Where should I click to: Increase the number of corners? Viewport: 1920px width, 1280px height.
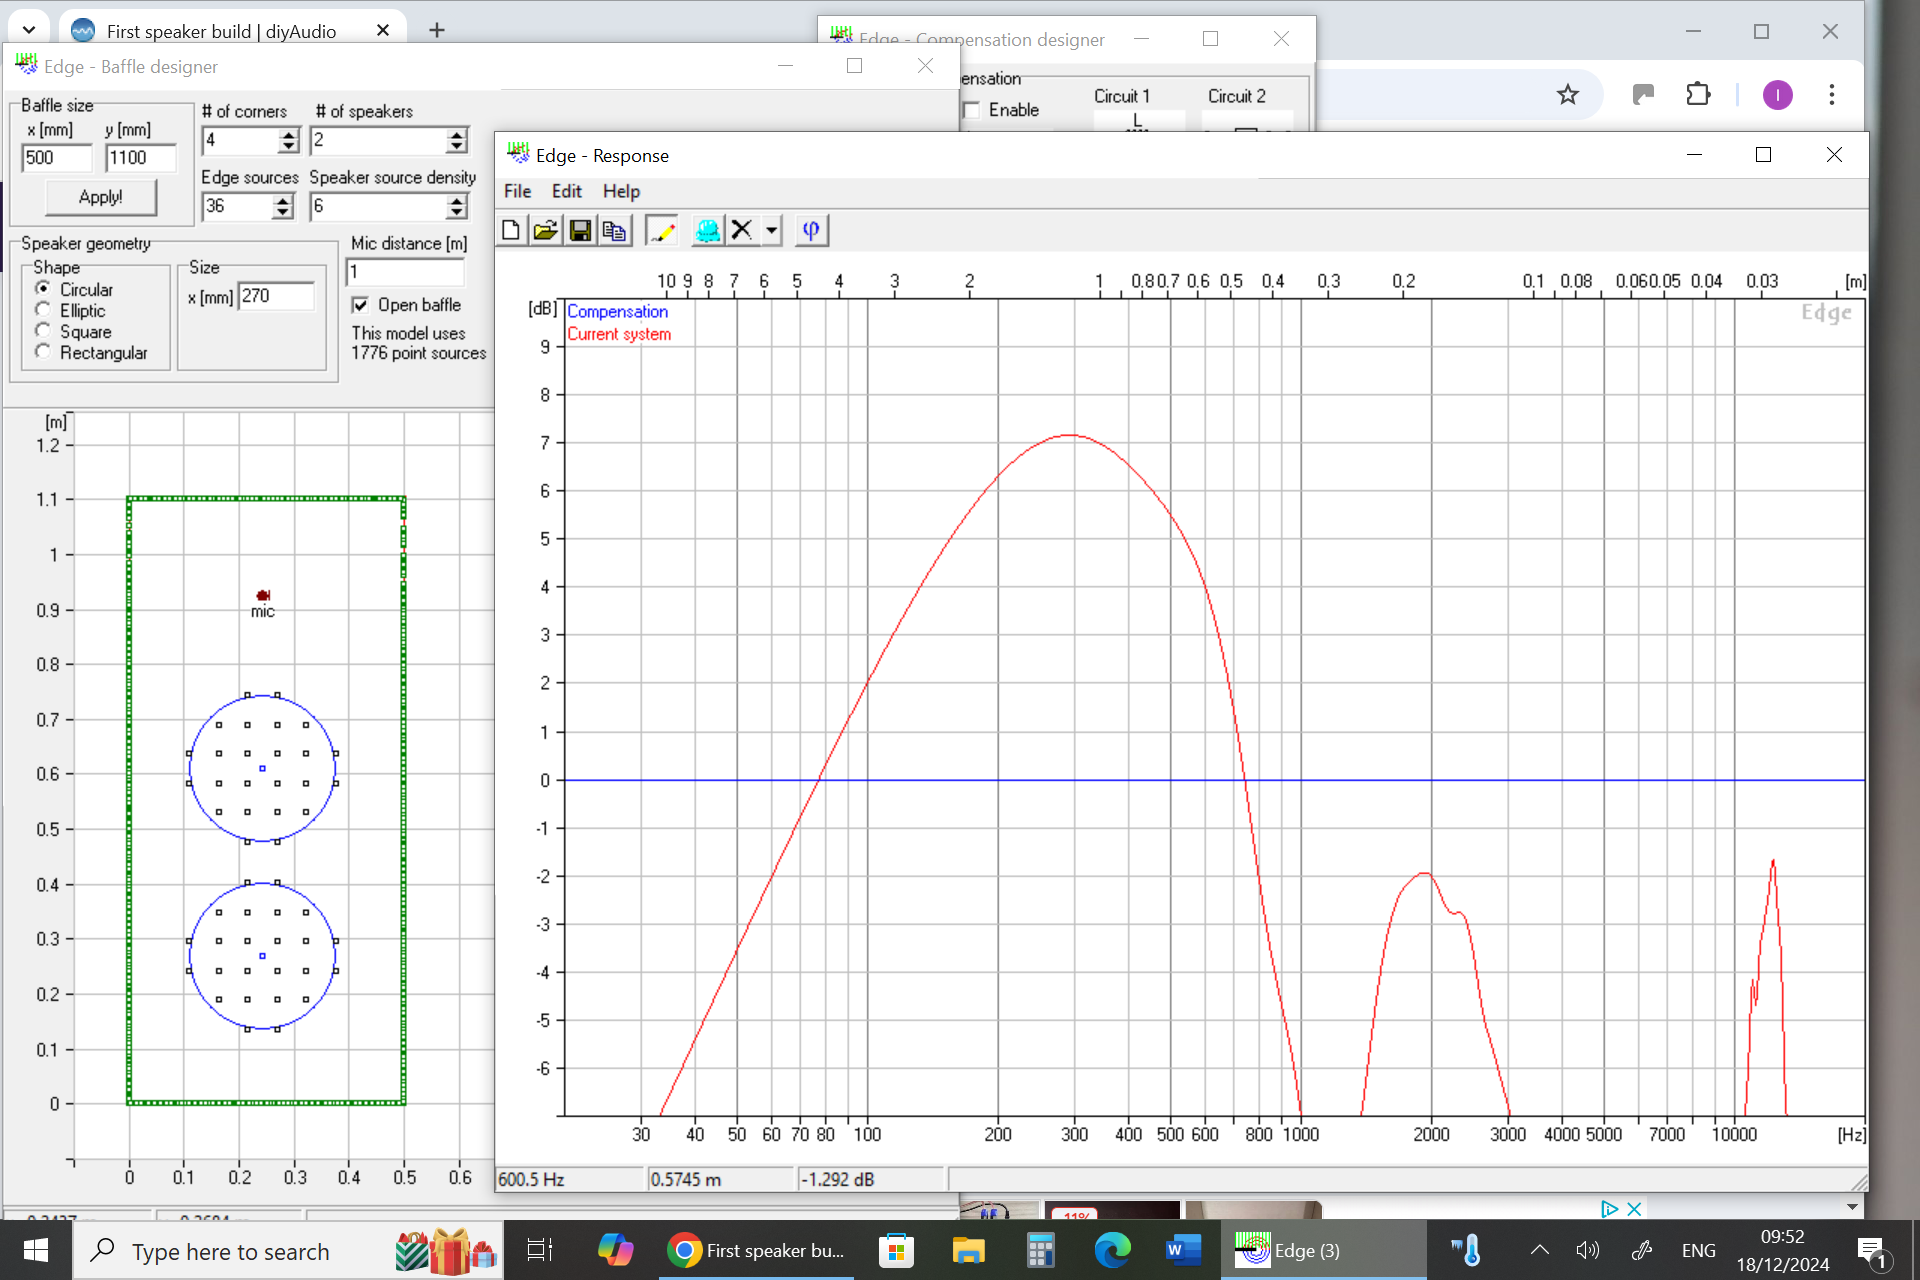click(x=289, y=134)
